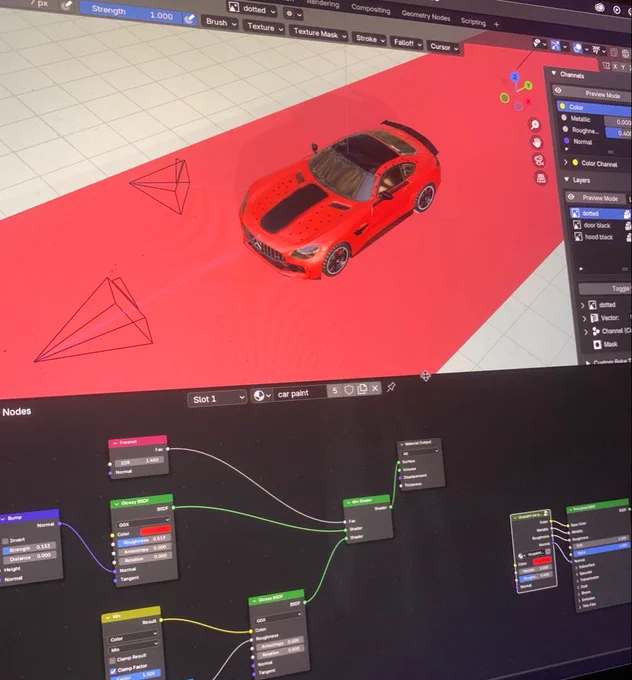Open the Texture Mask dropdown
Viewport: 632px width, 680px height.
320,33
